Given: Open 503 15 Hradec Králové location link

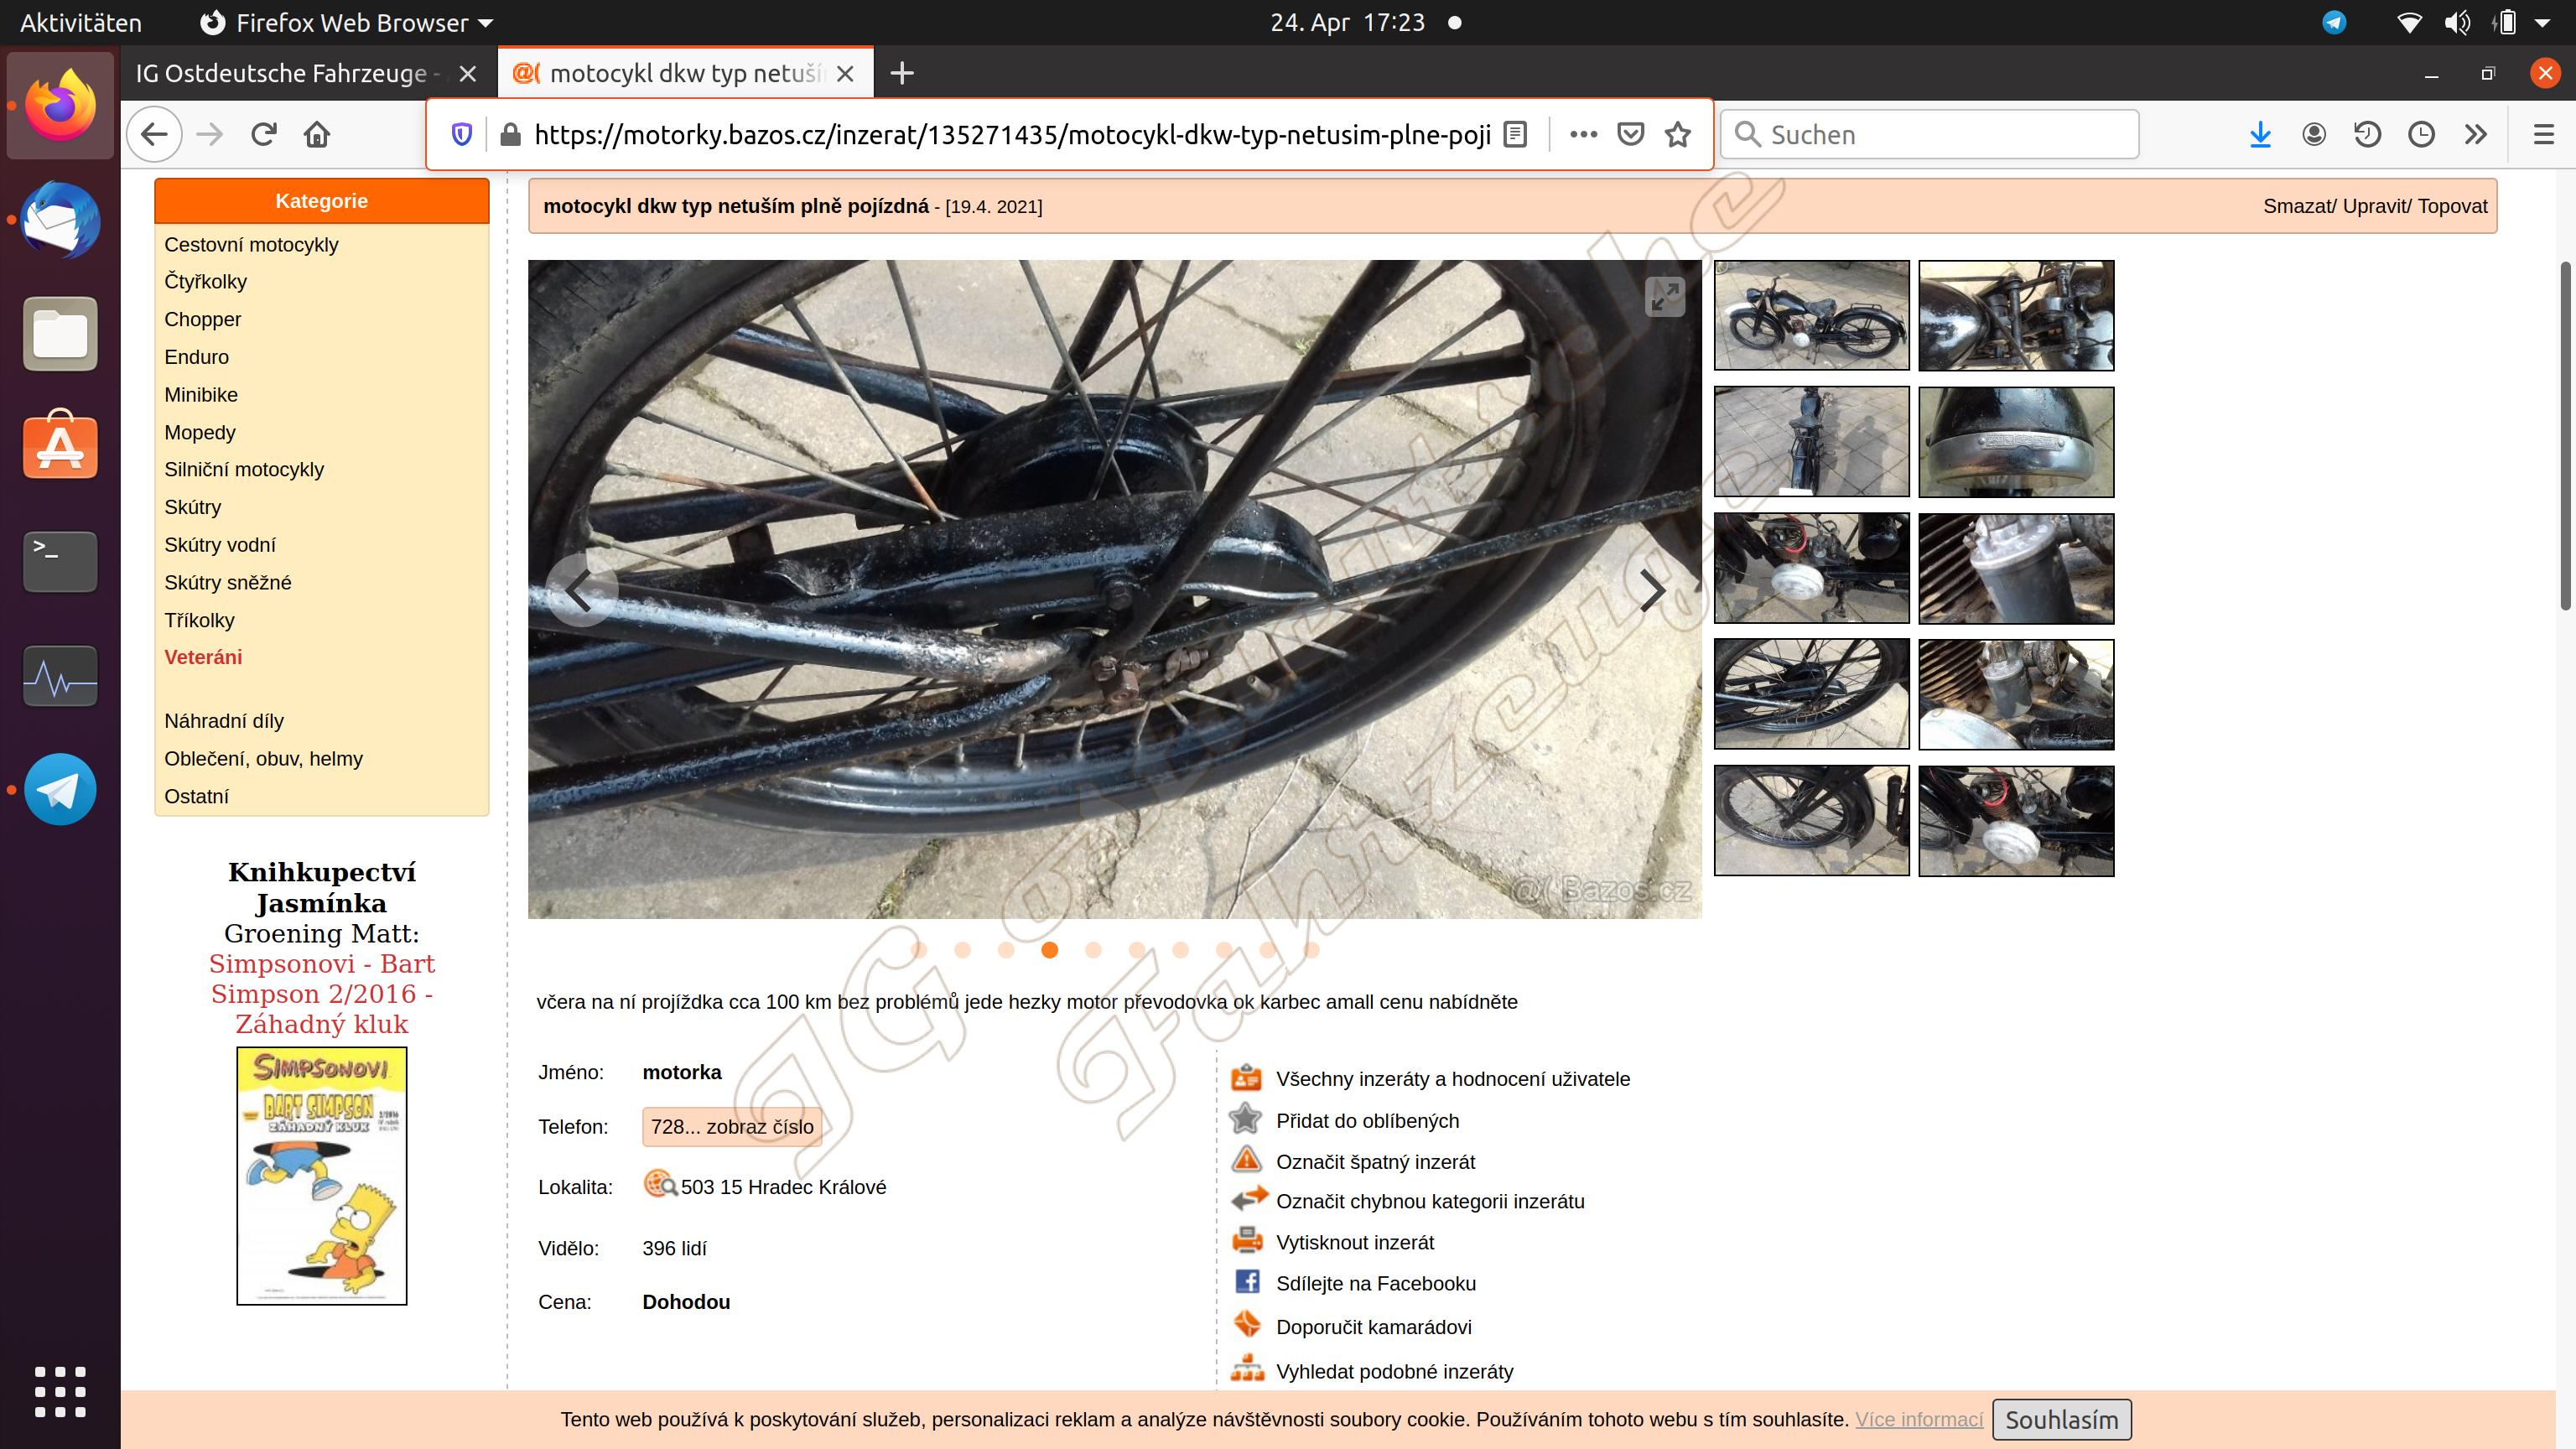Looking at the screenshot, I should pyautogui.click(x=783, y=1187).
